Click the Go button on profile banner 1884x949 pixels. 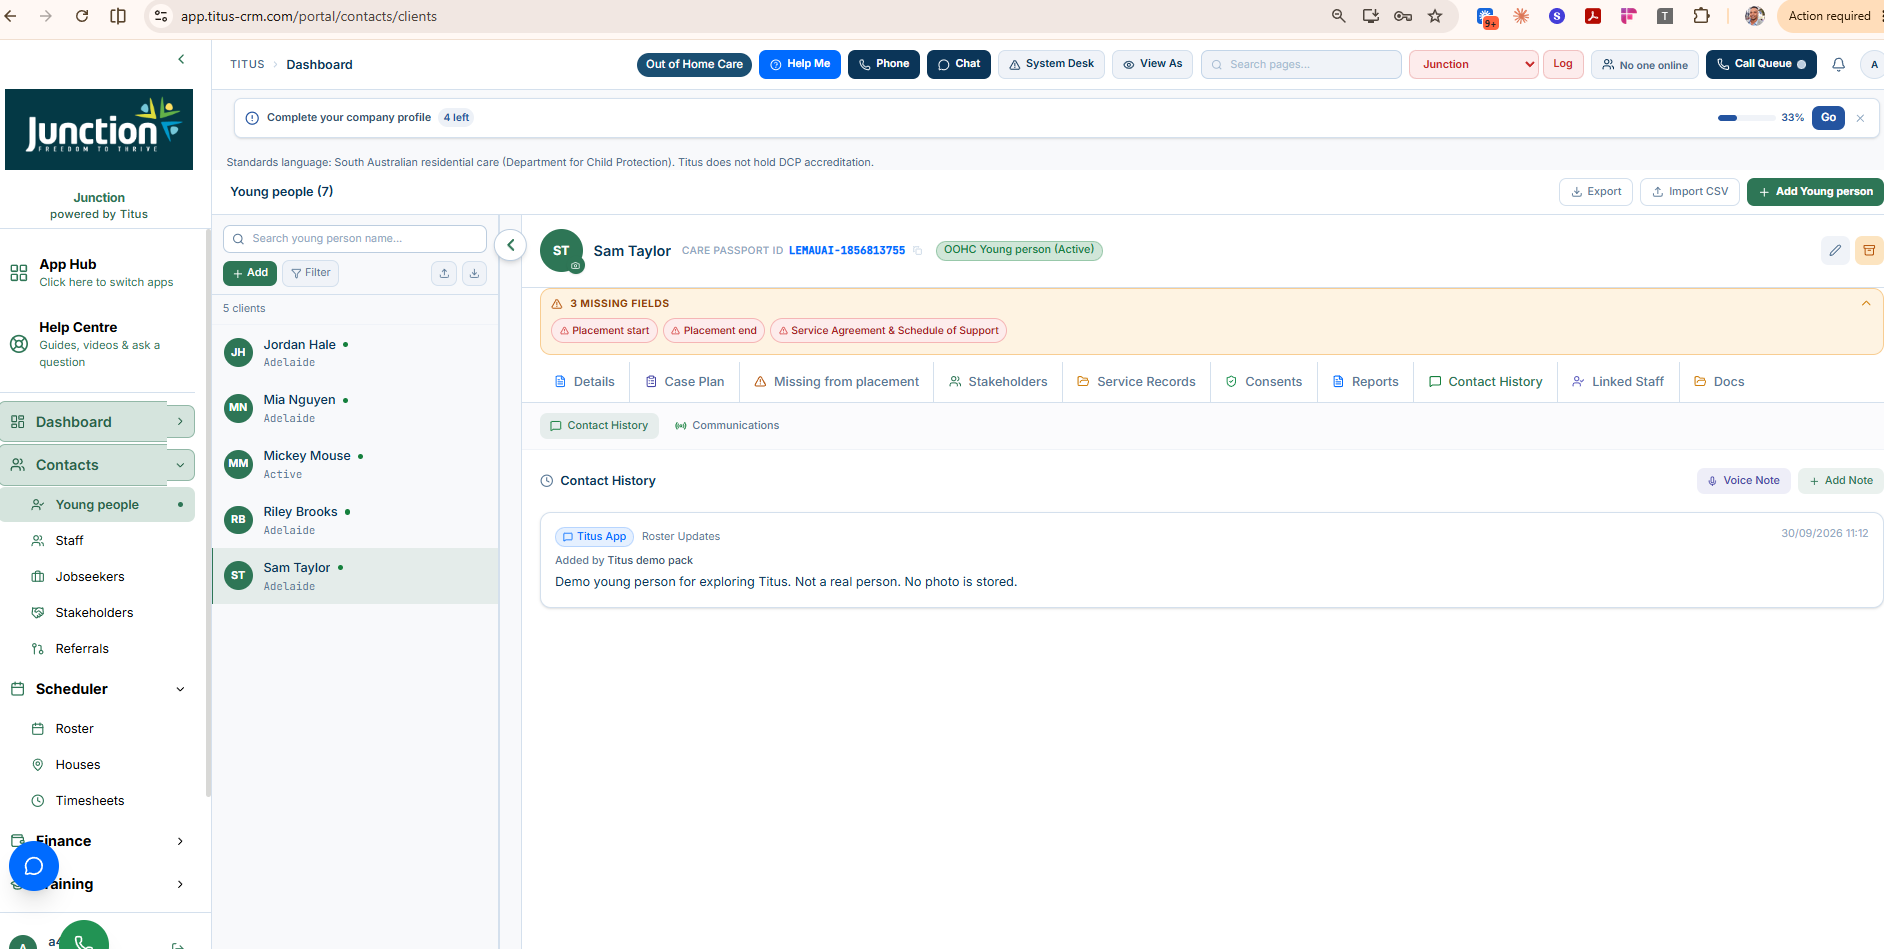(1828, 118)
